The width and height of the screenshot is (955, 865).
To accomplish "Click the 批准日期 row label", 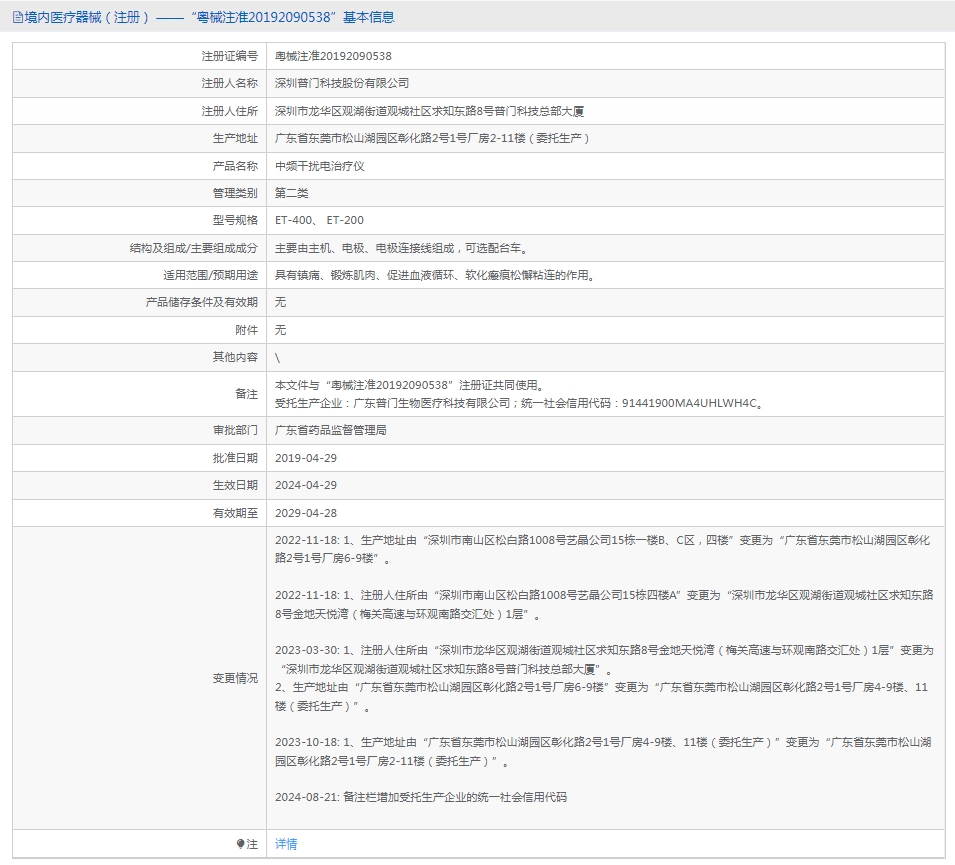I will tap(235, 458).
